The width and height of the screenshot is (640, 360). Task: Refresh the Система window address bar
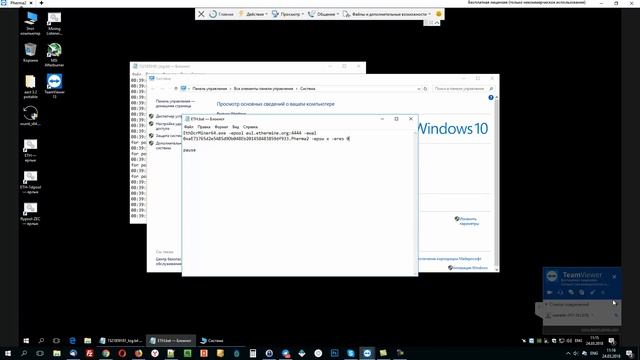(425, 89)
